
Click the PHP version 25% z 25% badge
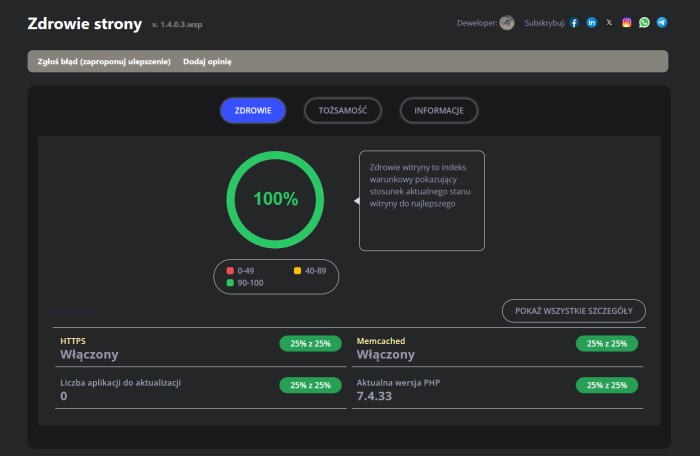606,385
